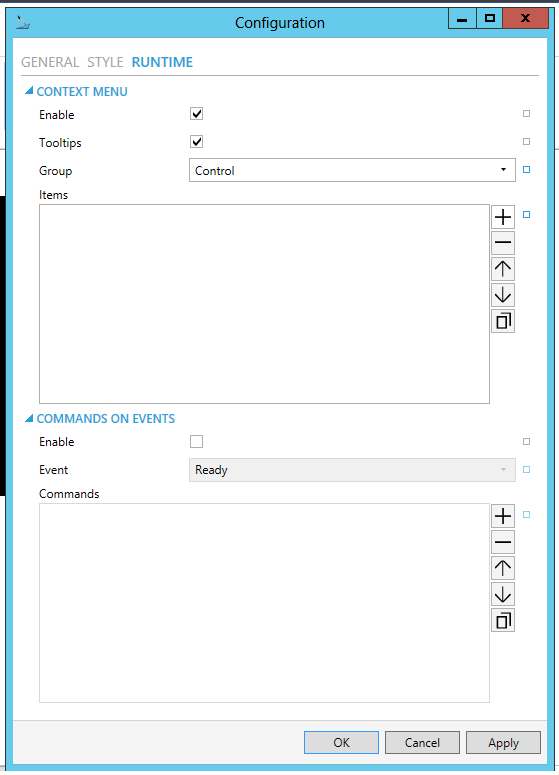Move selected command down in list
Screen dimensions: 559x775
(x=503, y=594)
